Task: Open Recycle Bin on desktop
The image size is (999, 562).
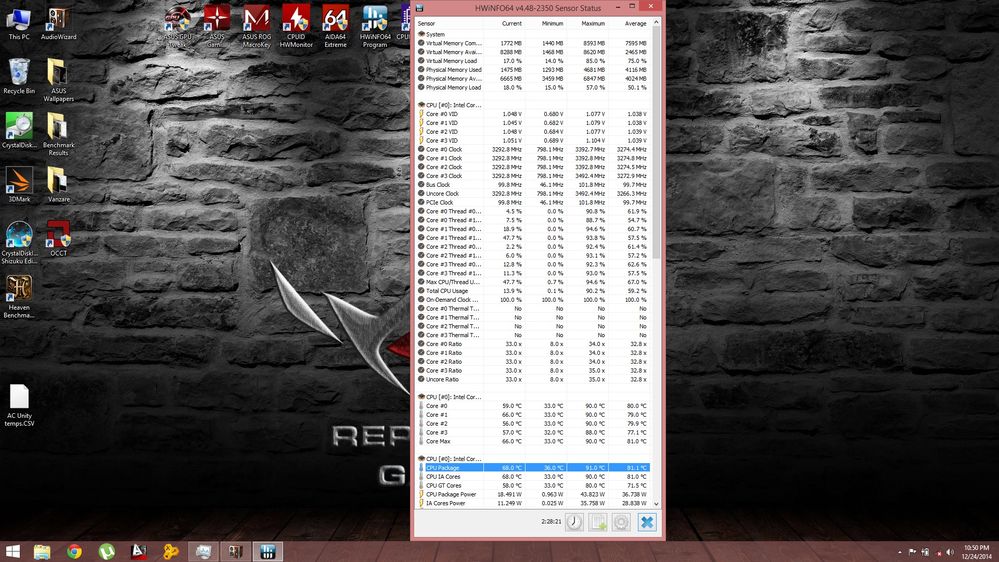Action: (x=19, y=76)
